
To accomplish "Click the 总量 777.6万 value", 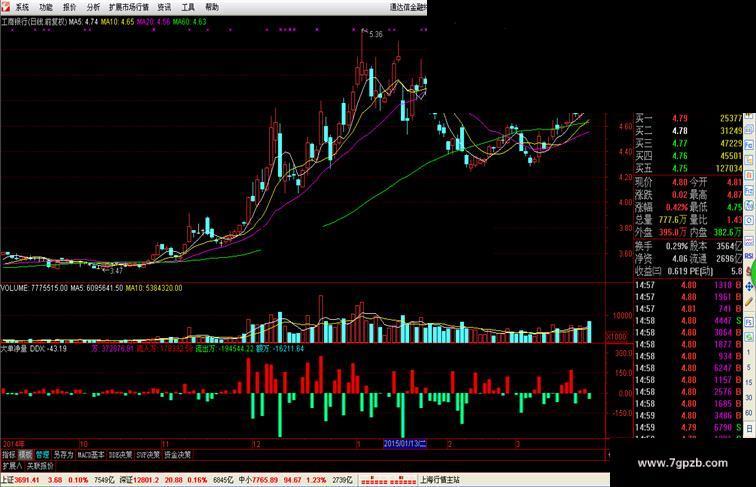I will tap(673, 220).
